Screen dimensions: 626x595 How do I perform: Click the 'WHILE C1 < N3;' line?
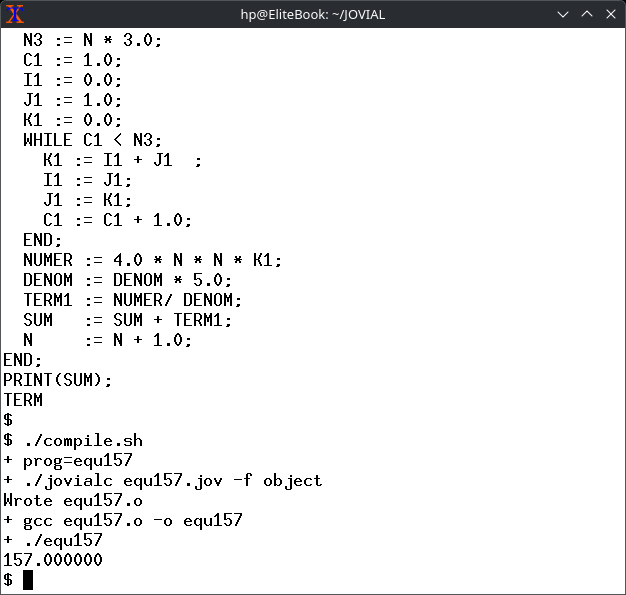pos(92,140)
